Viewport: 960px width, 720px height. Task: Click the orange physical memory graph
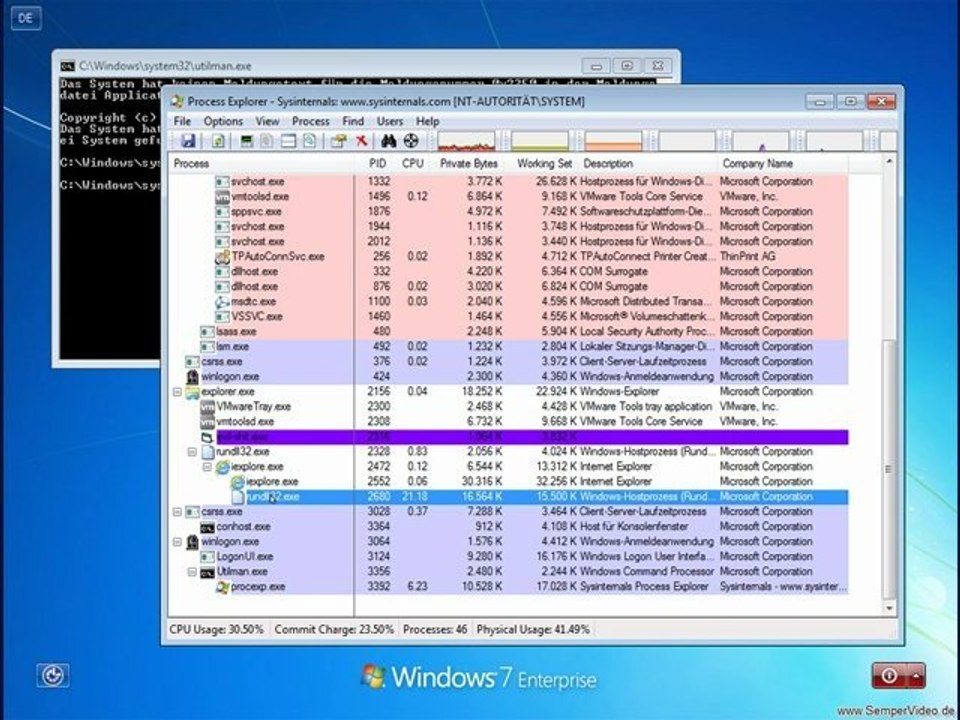point(613,141)
